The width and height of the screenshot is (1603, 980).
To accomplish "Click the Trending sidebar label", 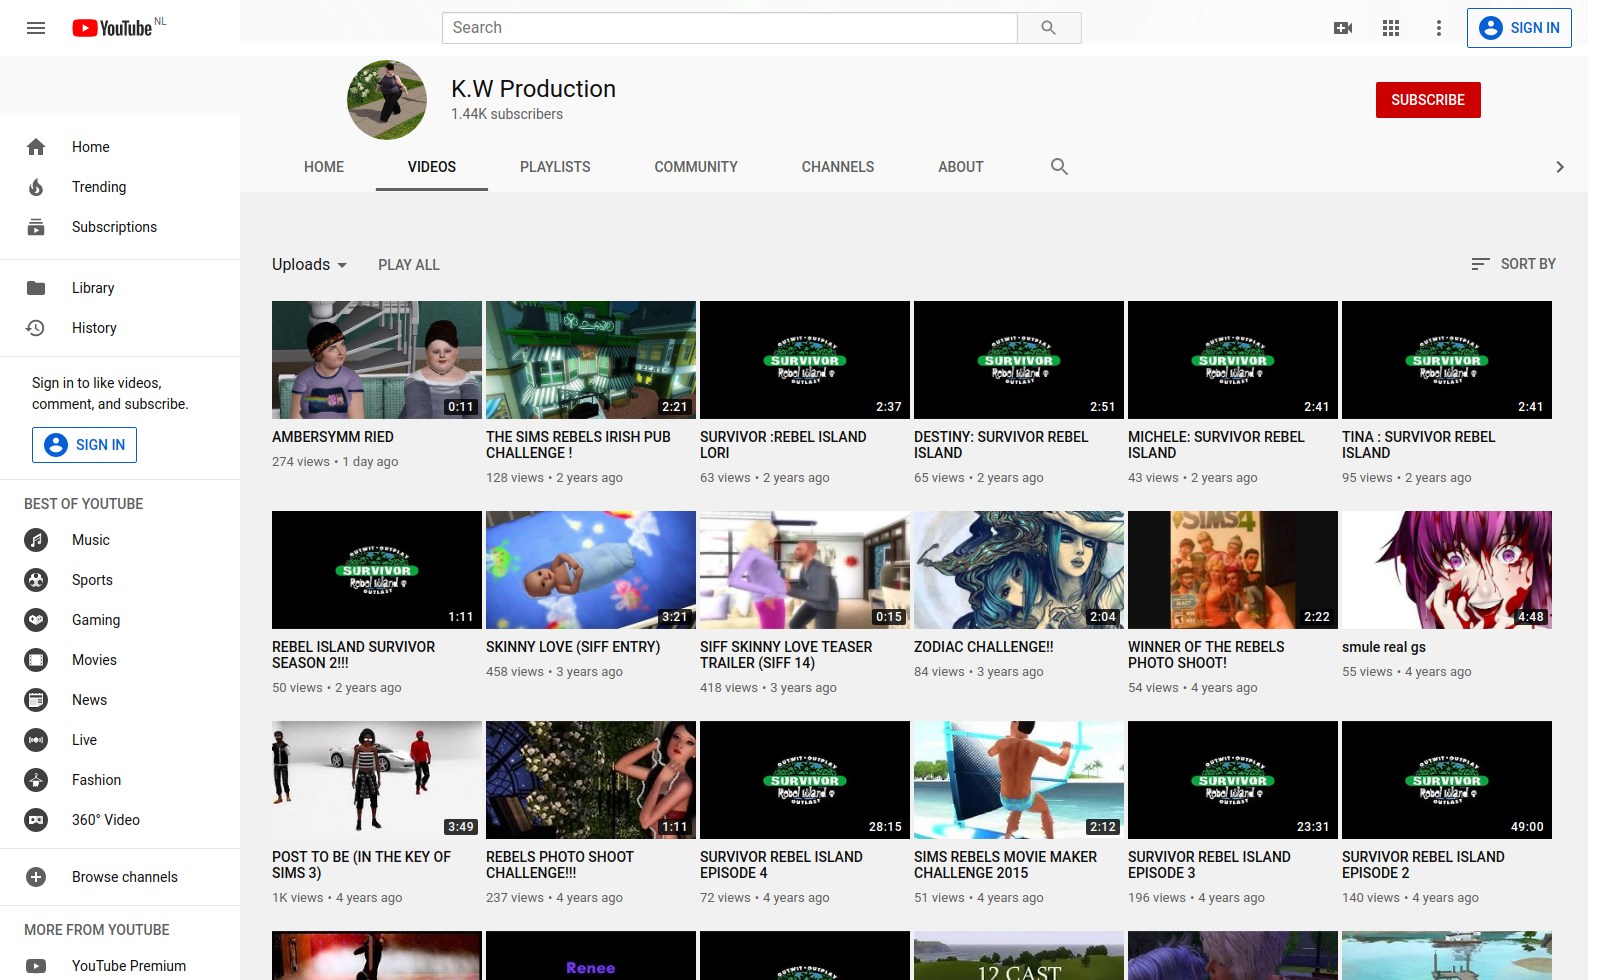I will 99,187.
